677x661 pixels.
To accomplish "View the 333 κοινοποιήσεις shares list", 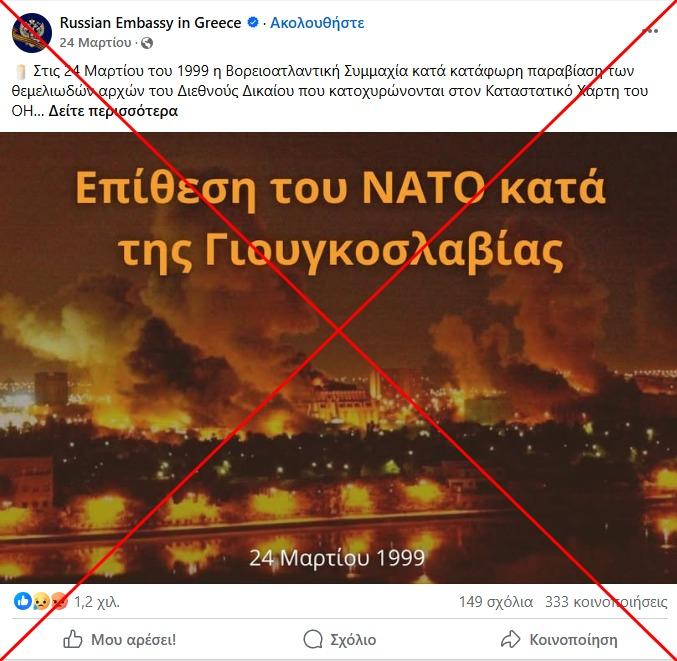I will [x=606, y=601].
